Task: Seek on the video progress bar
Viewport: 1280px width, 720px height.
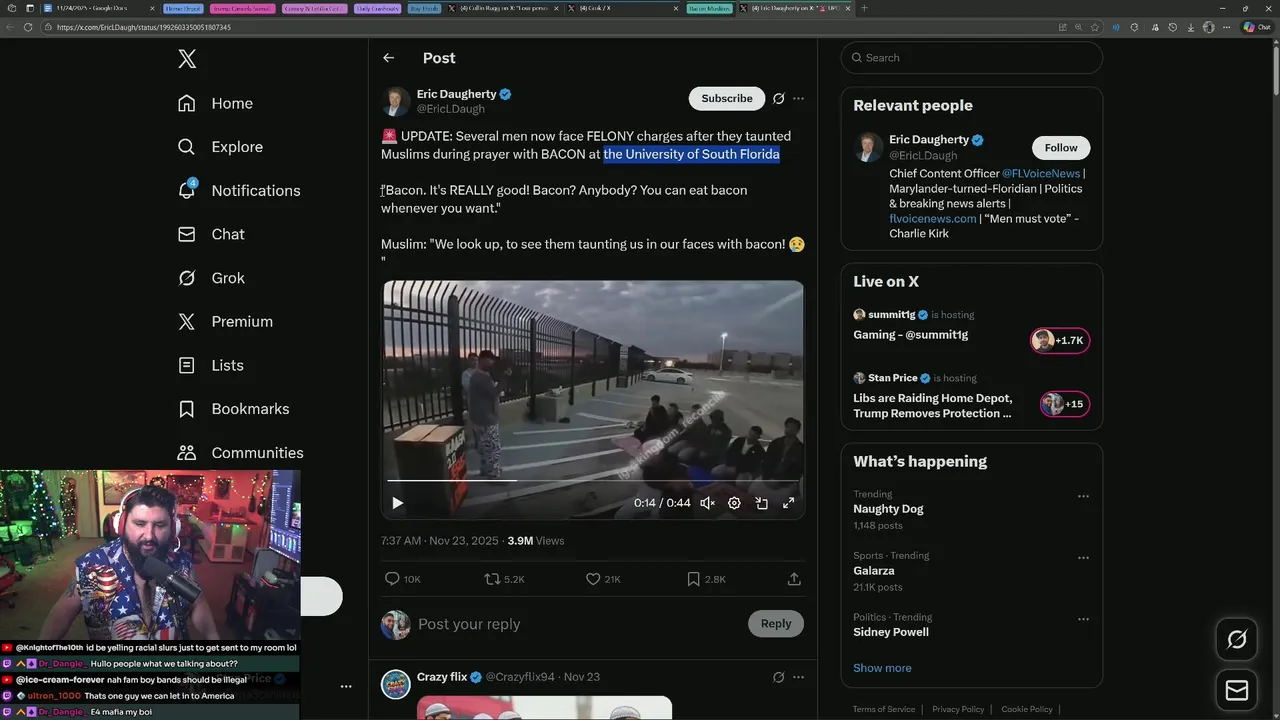Action: 592,481
